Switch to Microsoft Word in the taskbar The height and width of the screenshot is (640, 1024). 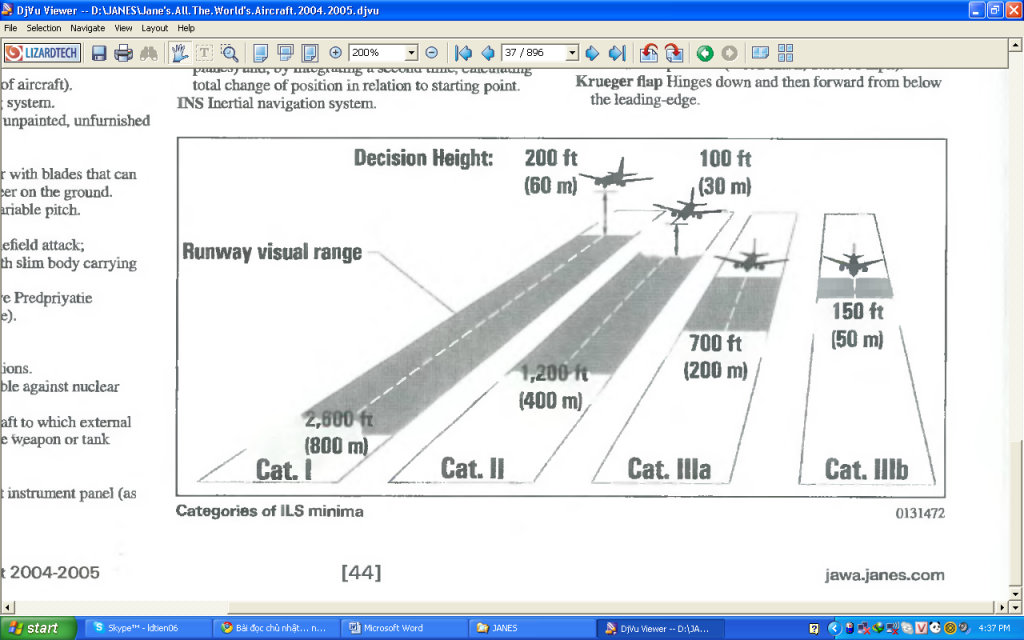tap(385, 628)
